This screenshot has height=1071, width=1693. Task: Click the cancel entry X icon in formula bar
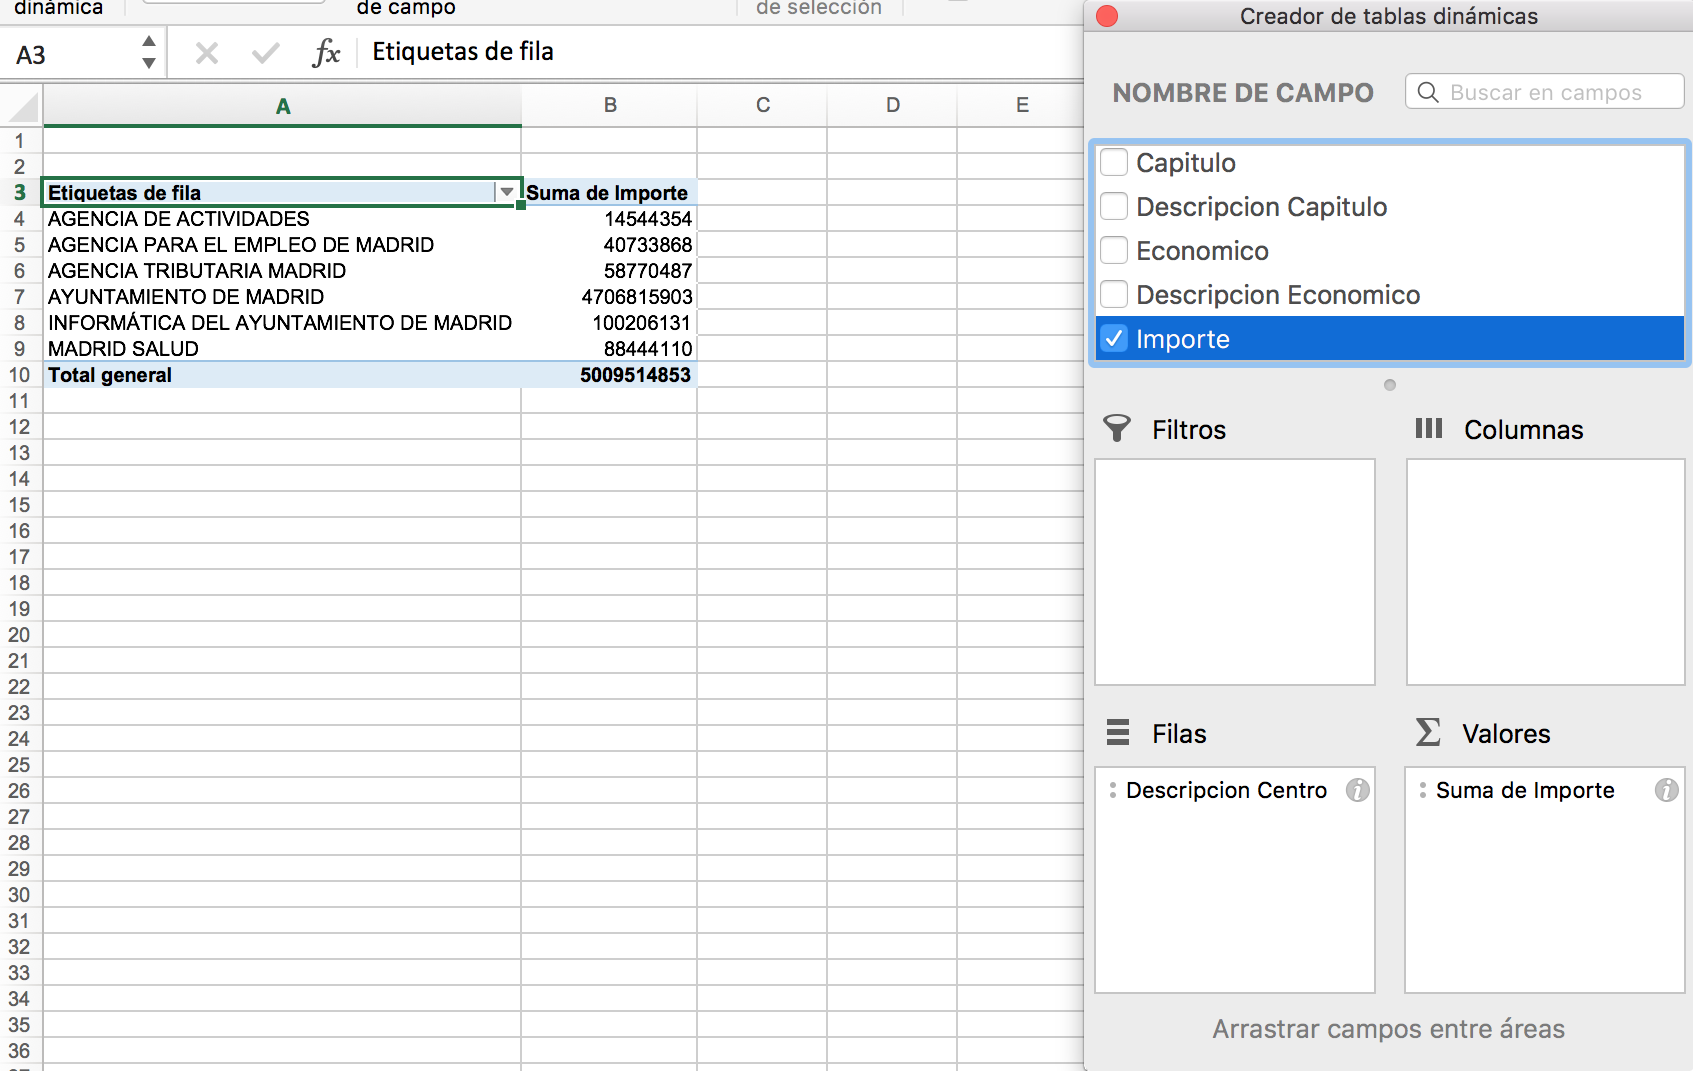207,53
